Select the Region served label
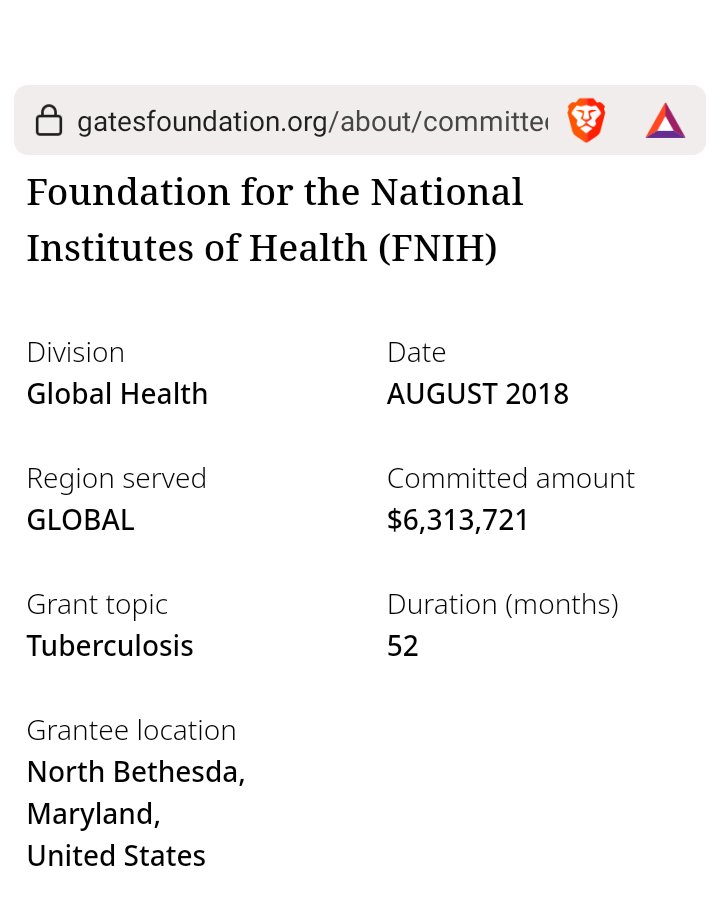720x924 pixels. click(116, 478)
